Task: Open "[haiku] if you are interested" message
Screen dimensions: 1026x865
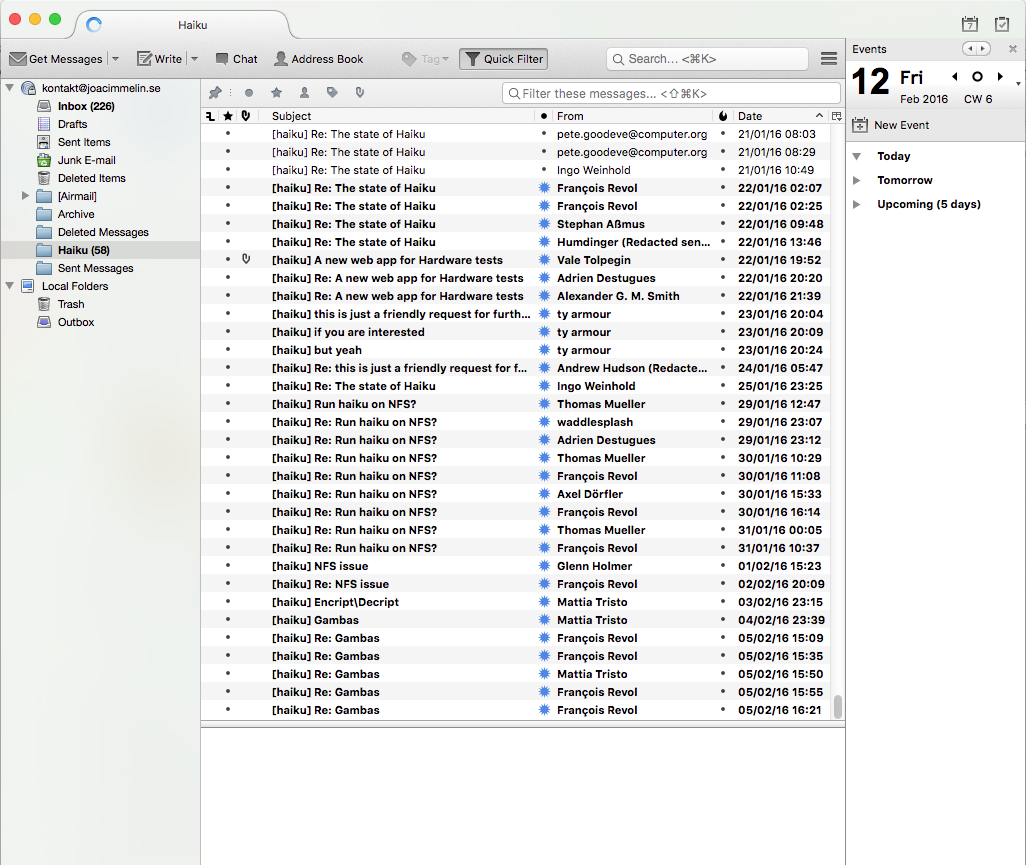Action: (348, 332)
